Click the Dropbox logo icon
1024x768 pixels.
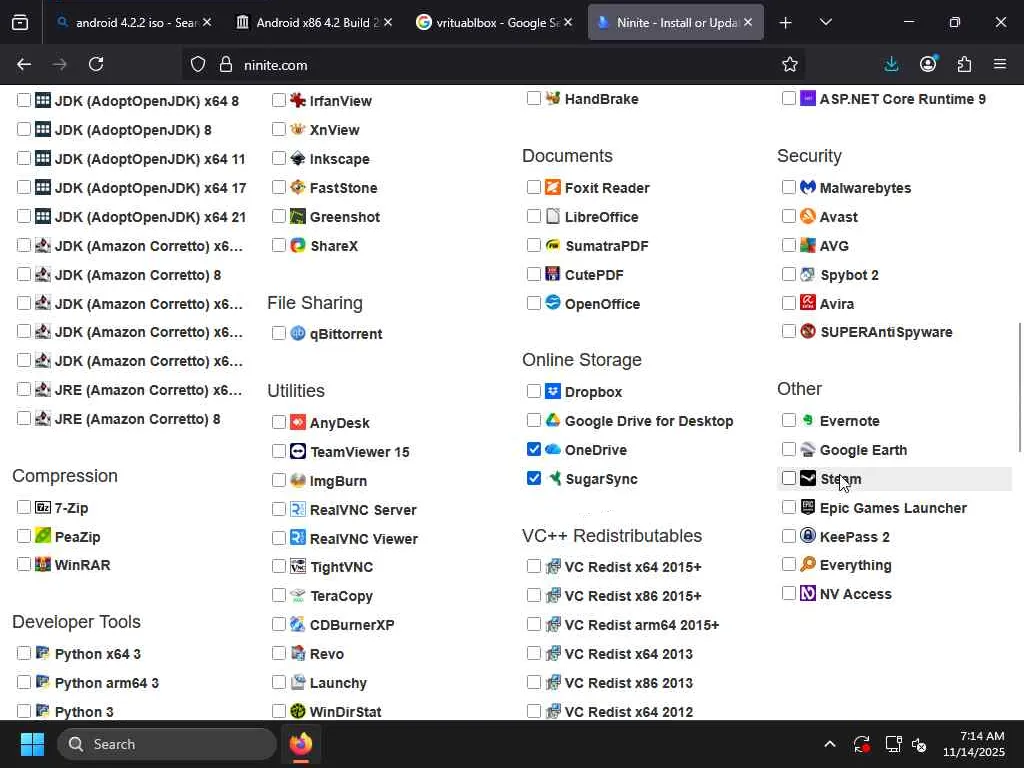click(552, 391)
